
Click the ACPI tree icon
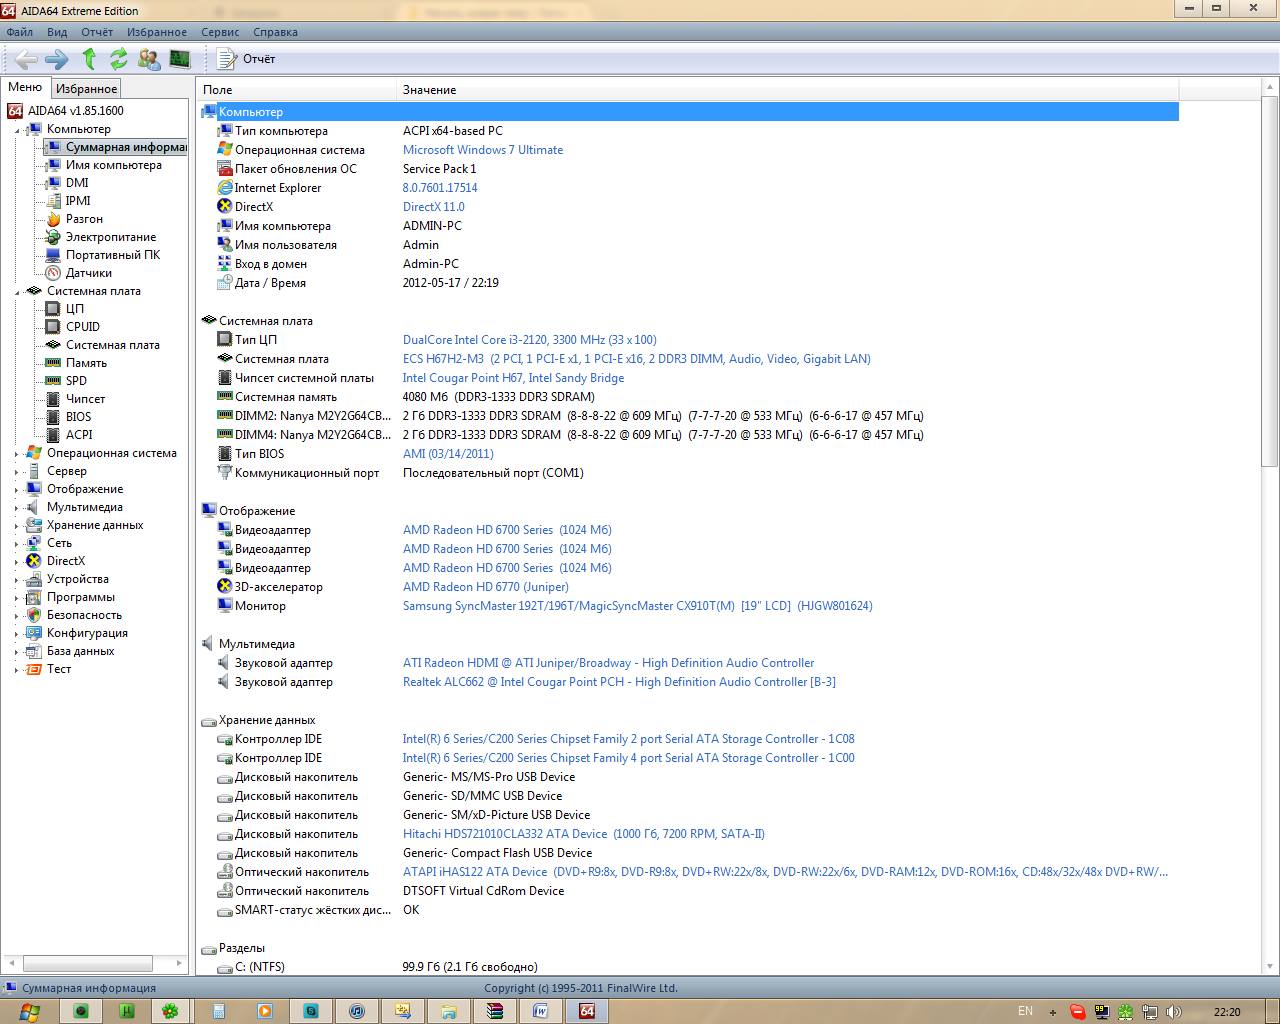(x=54, y=435)
